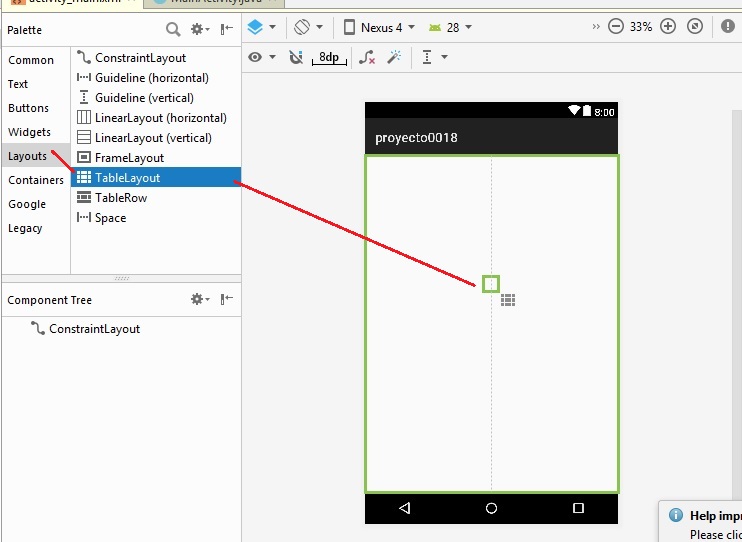The width and height of the screenshot is (742, 542).
Task: Select the Widgets palette category
Action: tap(29, 132)
